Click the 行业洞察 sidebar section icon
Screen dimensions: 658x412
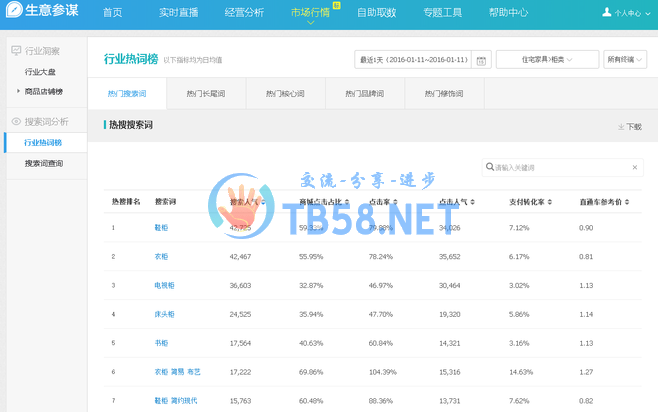point(16,50)
